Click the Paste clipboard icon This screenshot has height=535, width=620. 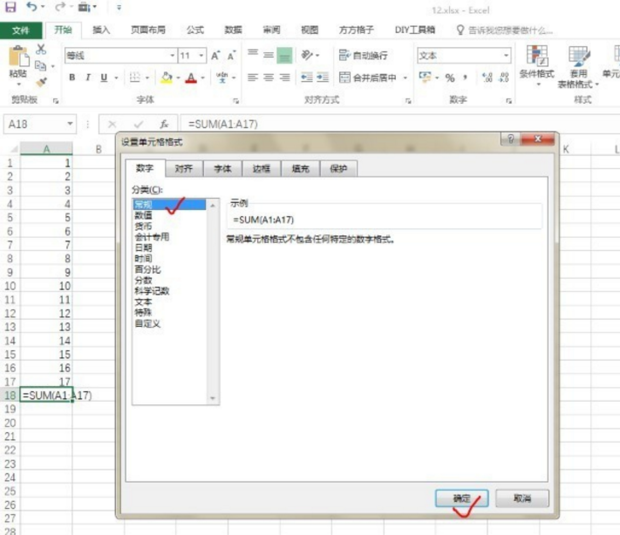coord(18,56)
